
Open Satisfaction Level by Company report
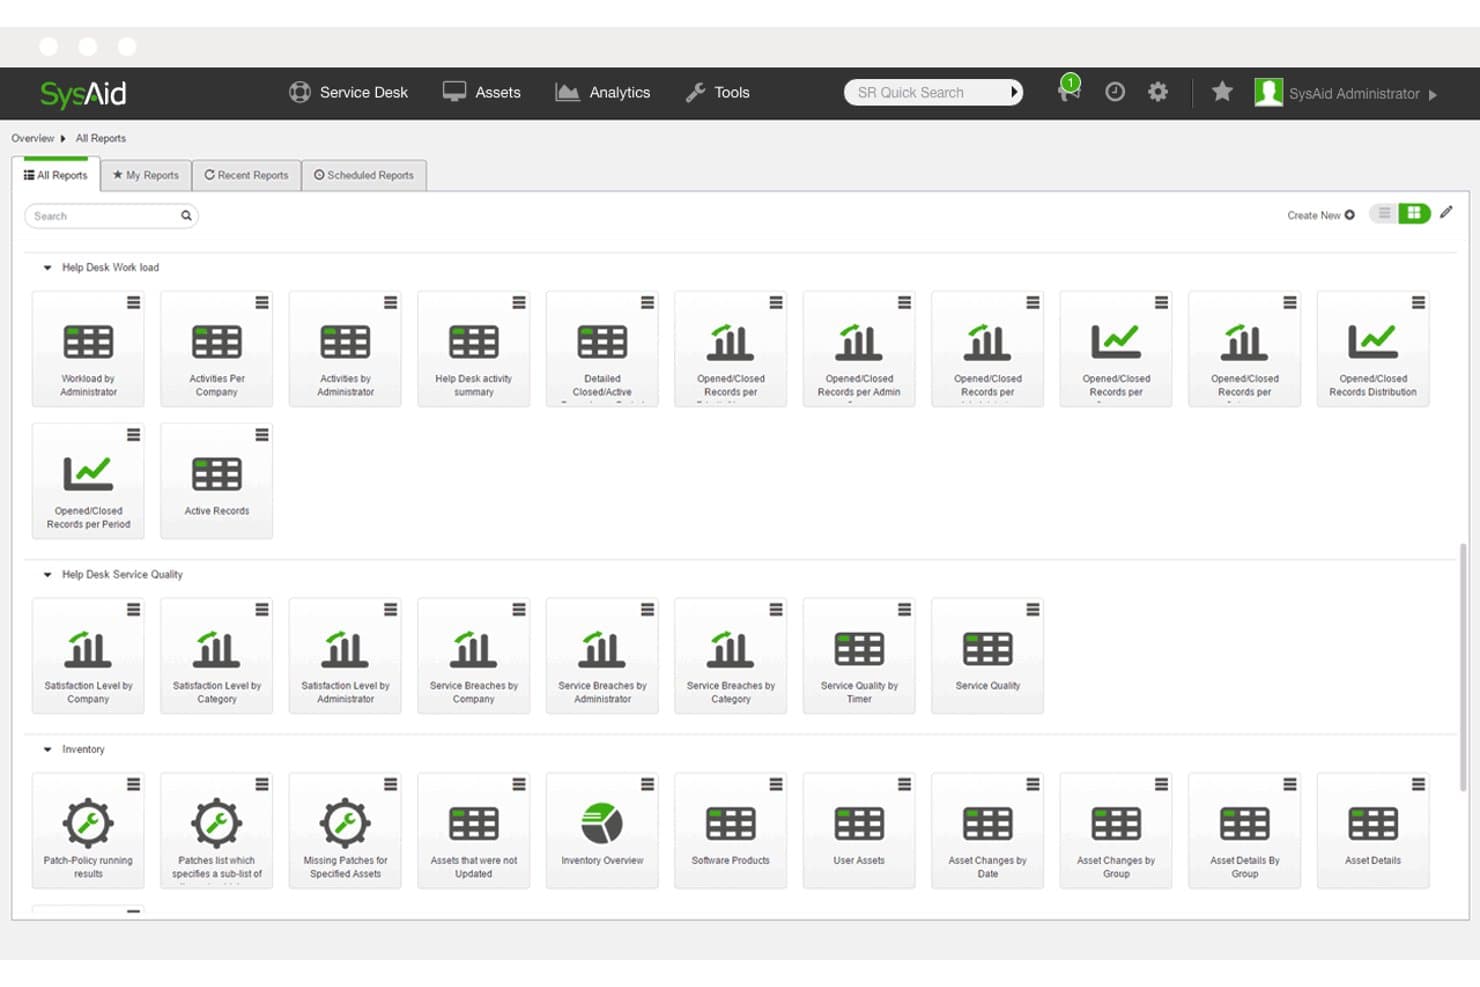(88, 656)
